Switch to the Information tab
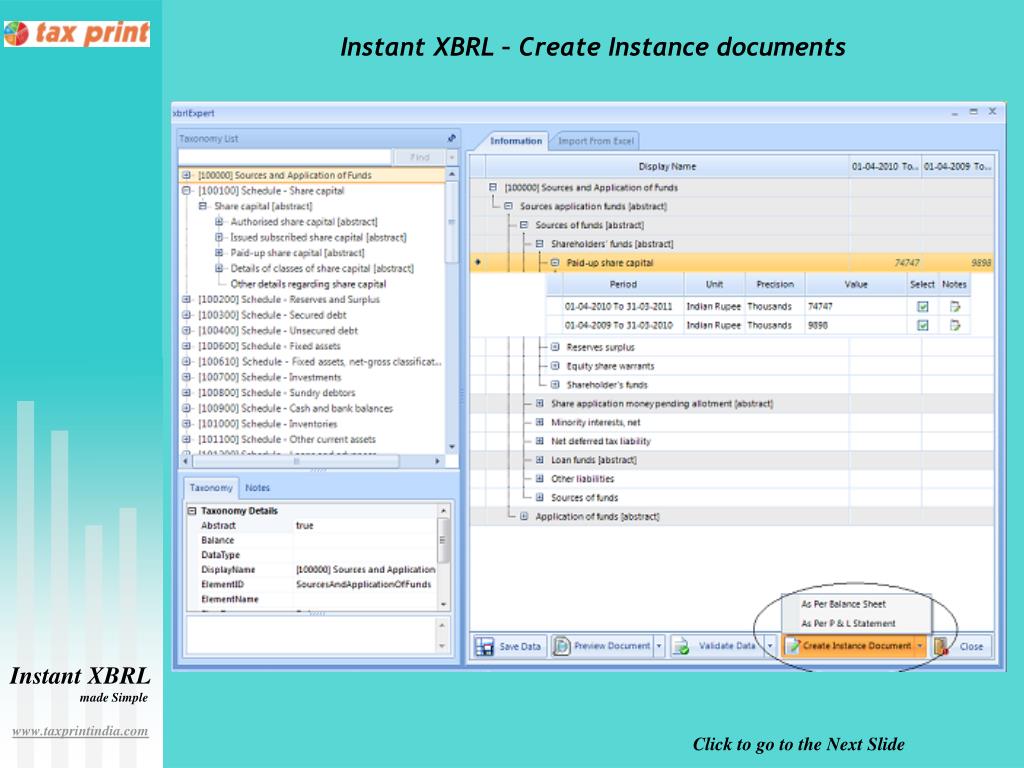The image size is (1024, 768). coord(516,141)
